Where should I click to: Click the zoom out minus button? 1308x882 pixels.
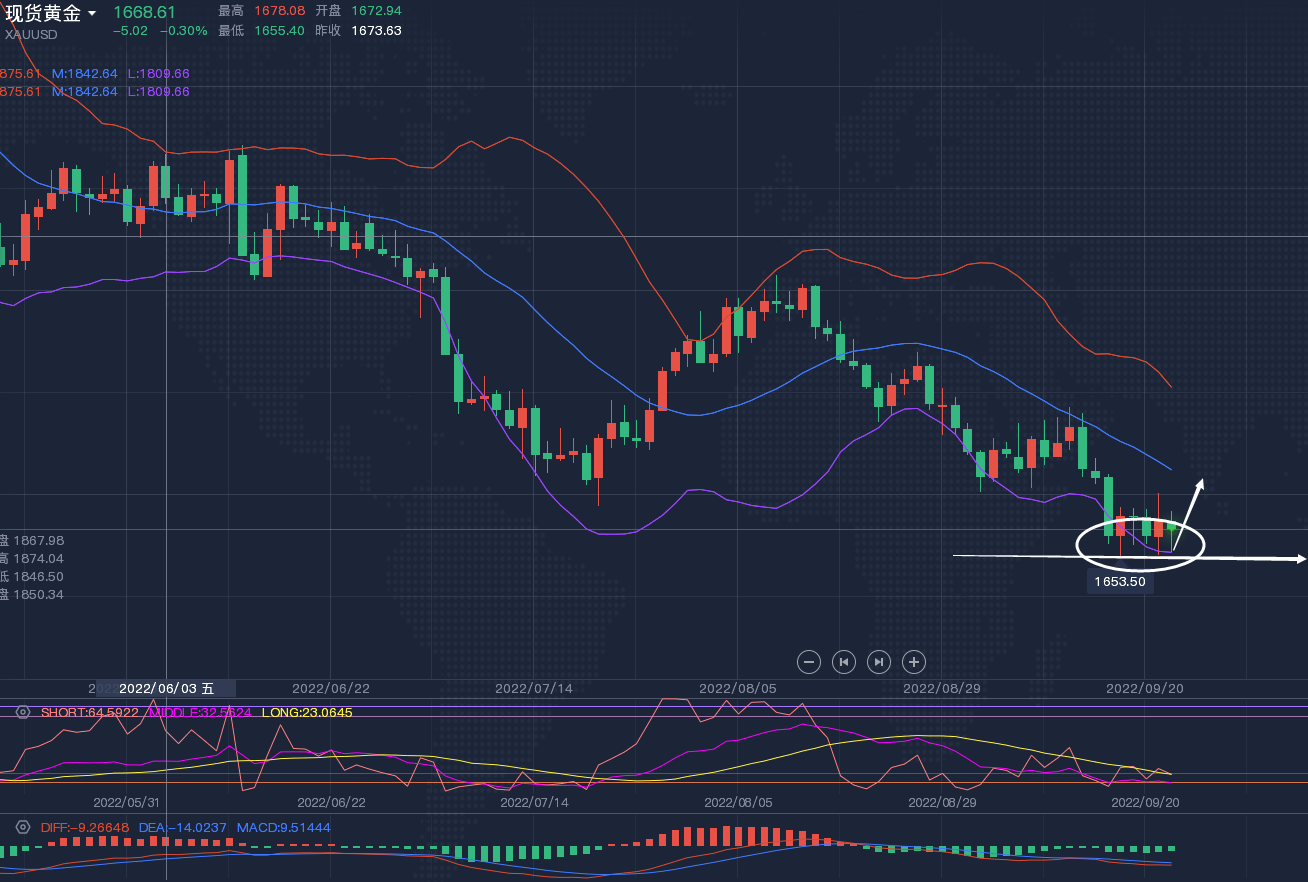[x=810, y=661]
